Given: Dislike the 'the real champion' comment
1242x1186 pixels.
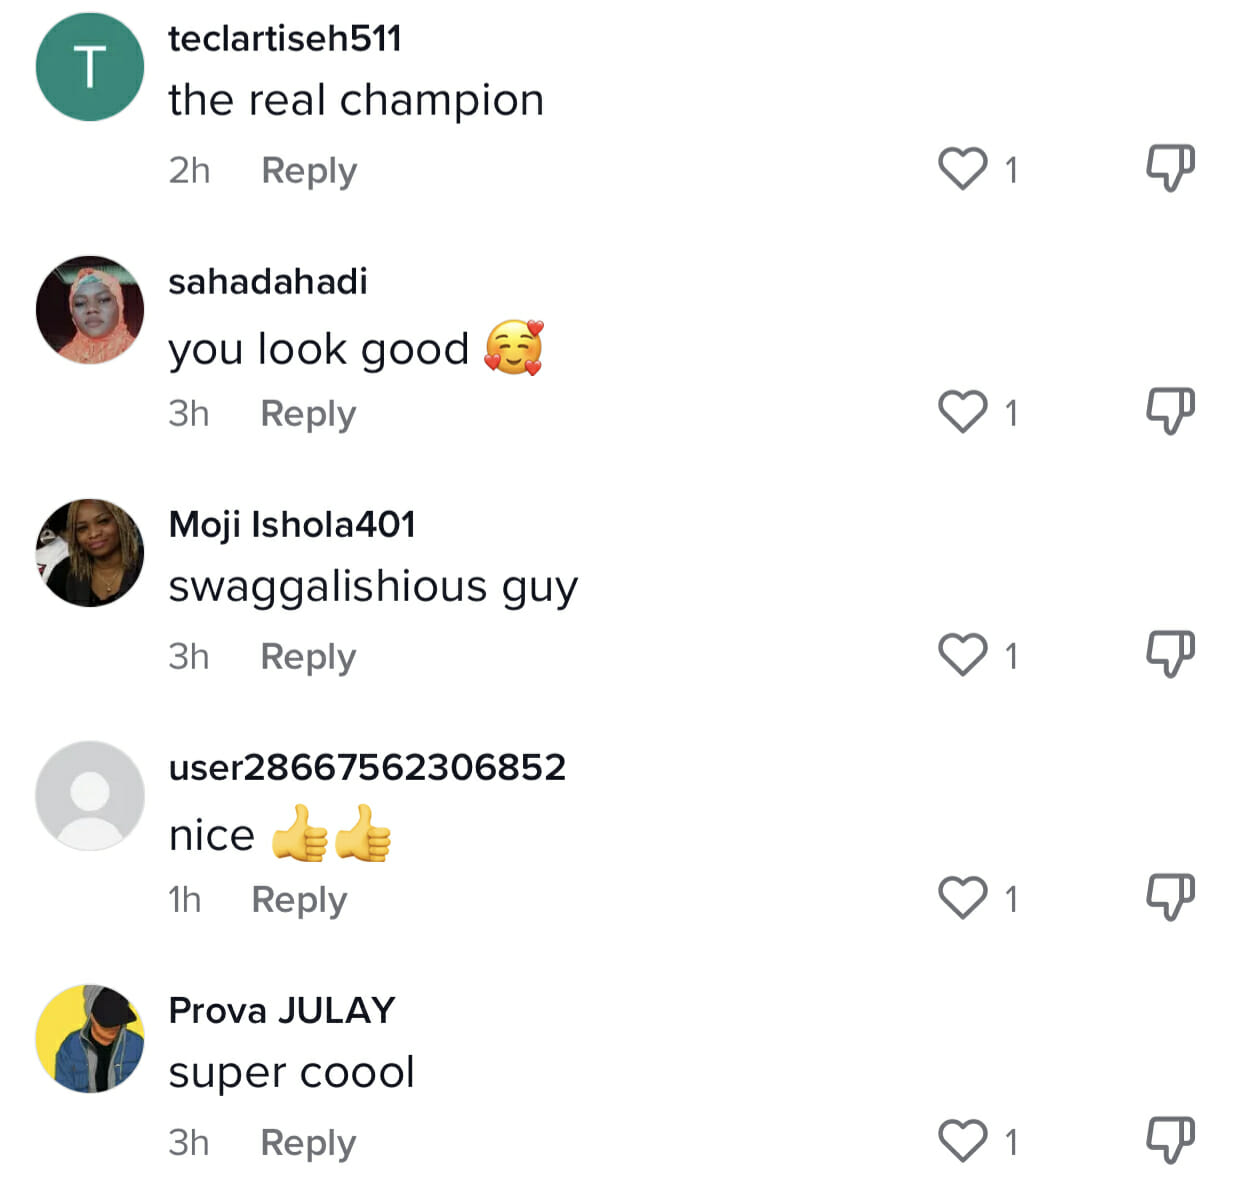Looking at the screenshot, I should (1170, 167).
